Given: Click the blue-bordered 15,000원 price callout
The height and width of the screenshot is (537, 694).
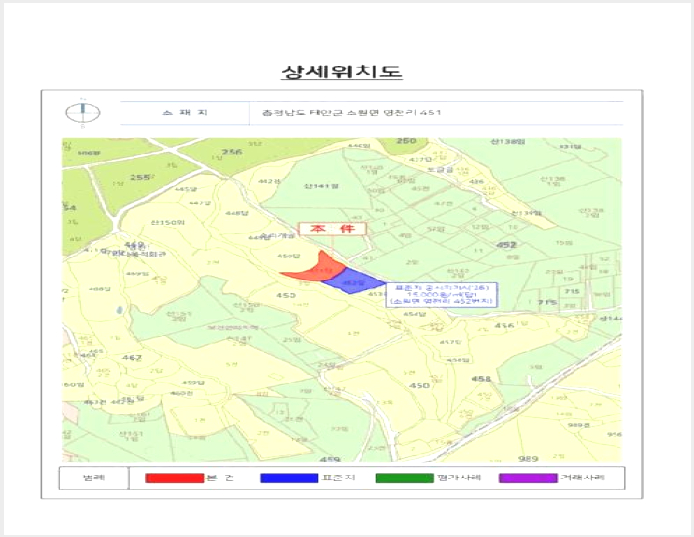Looking at the screenshot, I should [441, 294].
